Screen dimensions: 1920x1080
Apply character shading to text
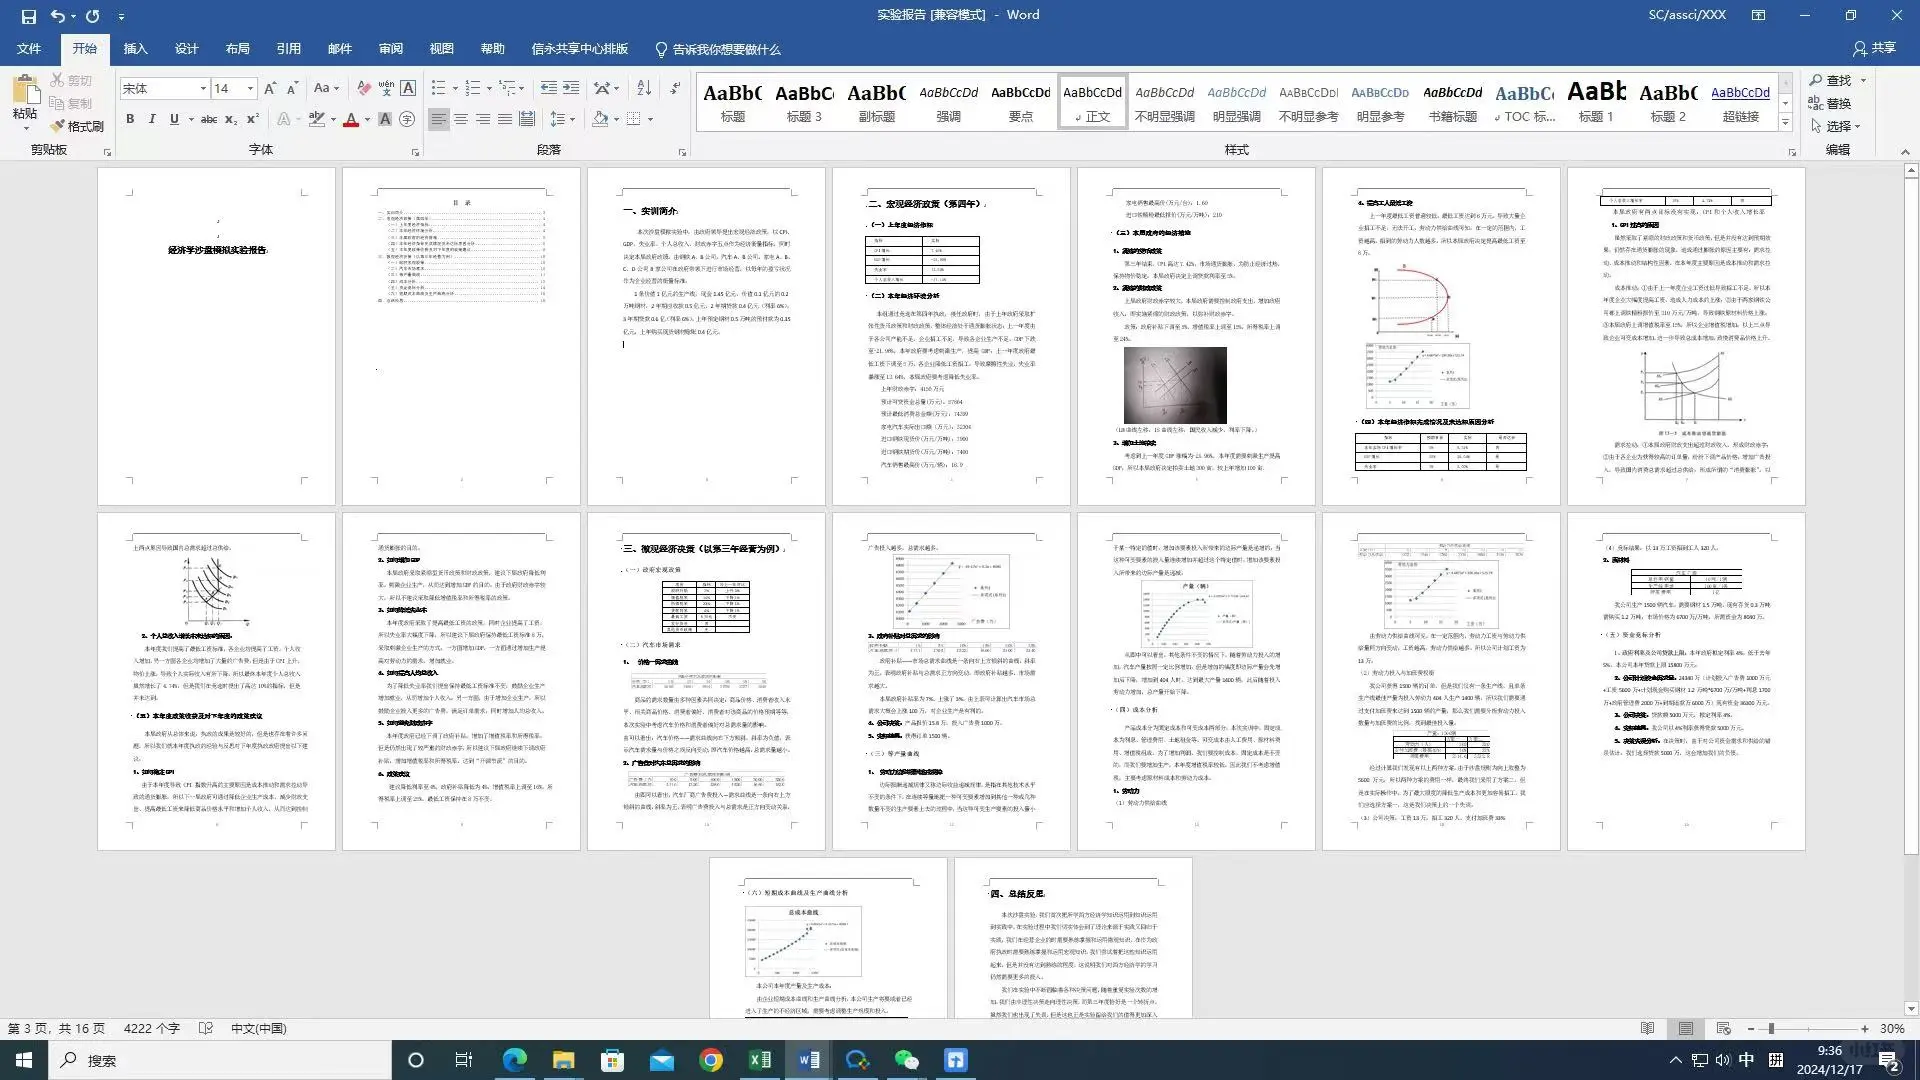[385, 119]
